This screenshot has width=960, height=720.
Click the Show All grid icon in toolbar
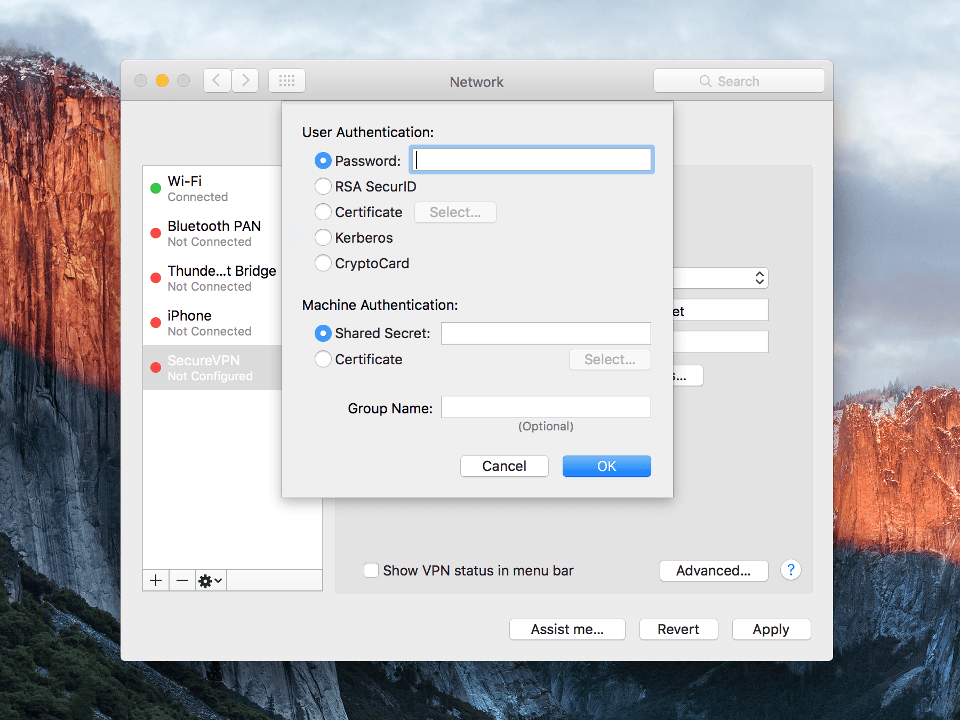pyautogui.click(x=287, y=80)
